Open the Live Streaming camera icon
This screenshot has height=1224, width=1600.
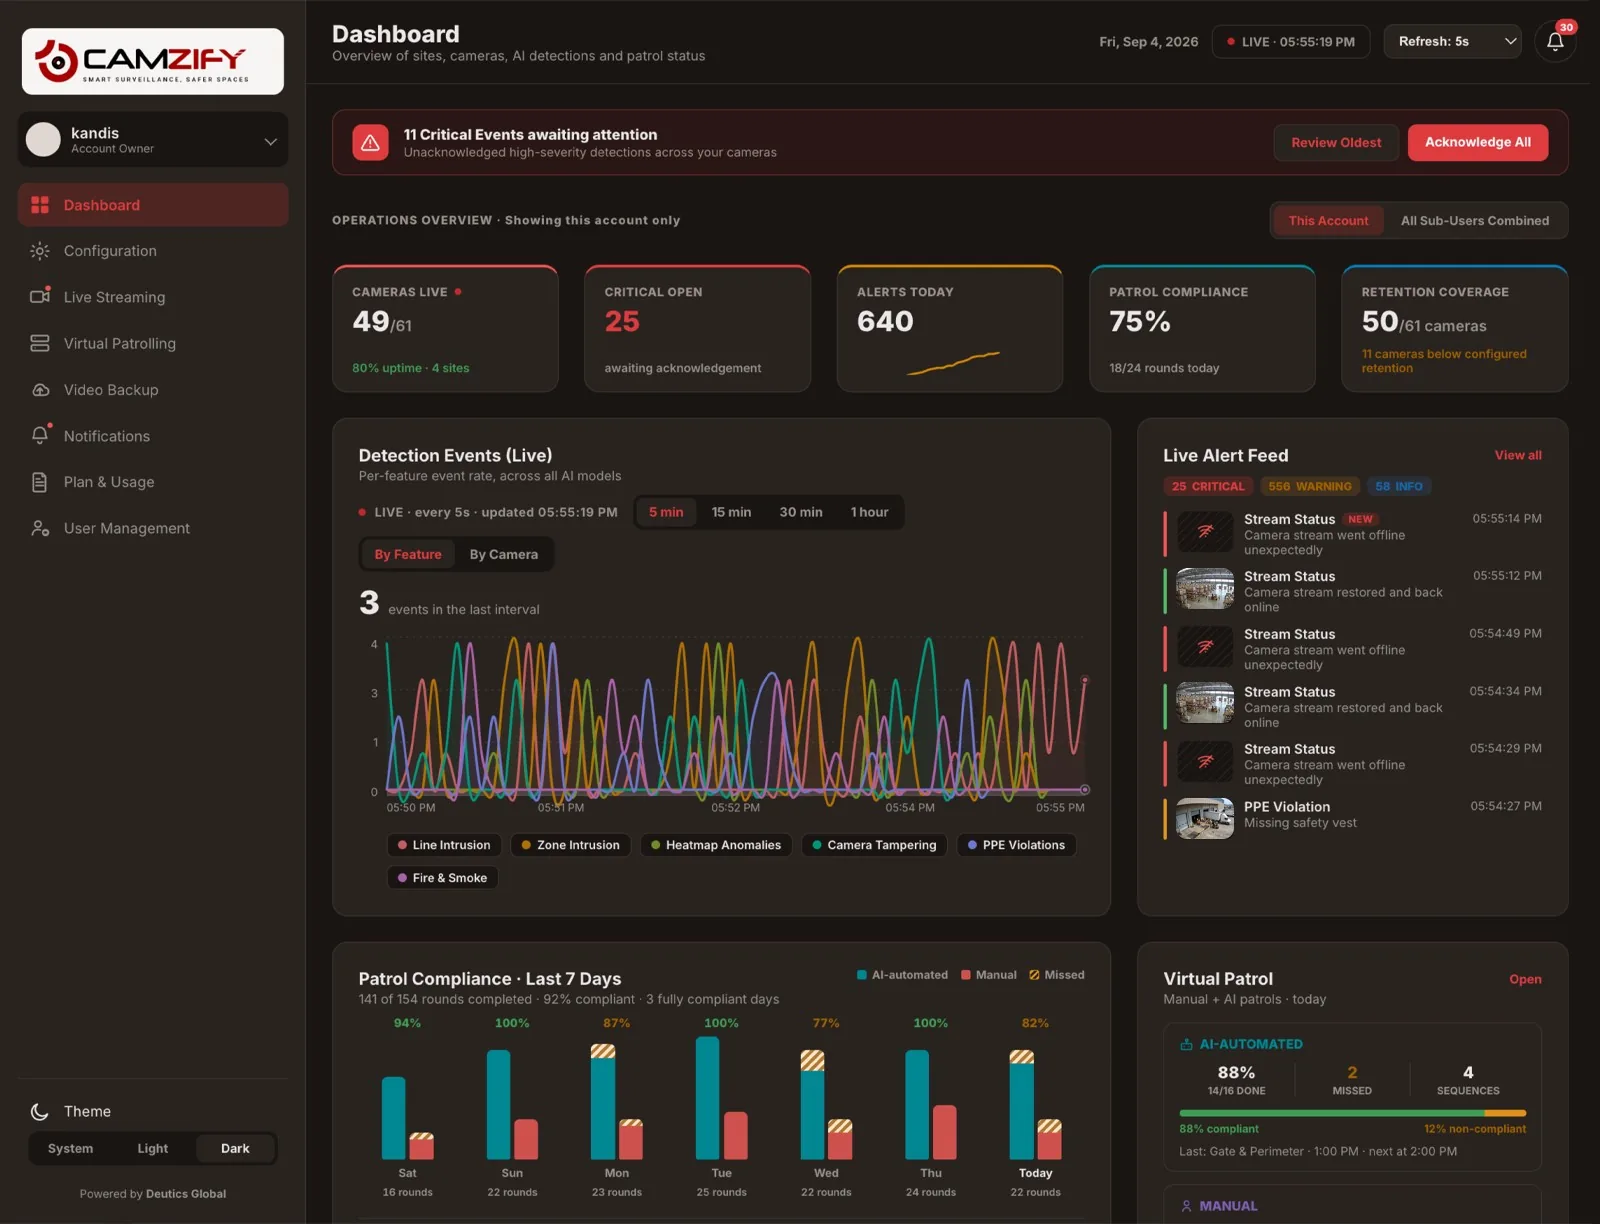(x=40, y=297)
